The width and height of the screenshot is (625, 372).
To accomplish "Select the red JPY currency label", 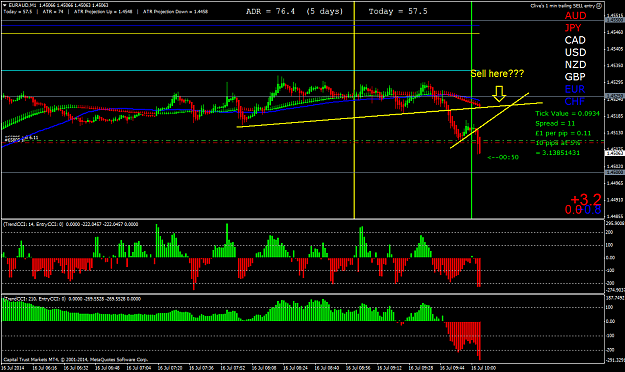I will click(573, 28).
